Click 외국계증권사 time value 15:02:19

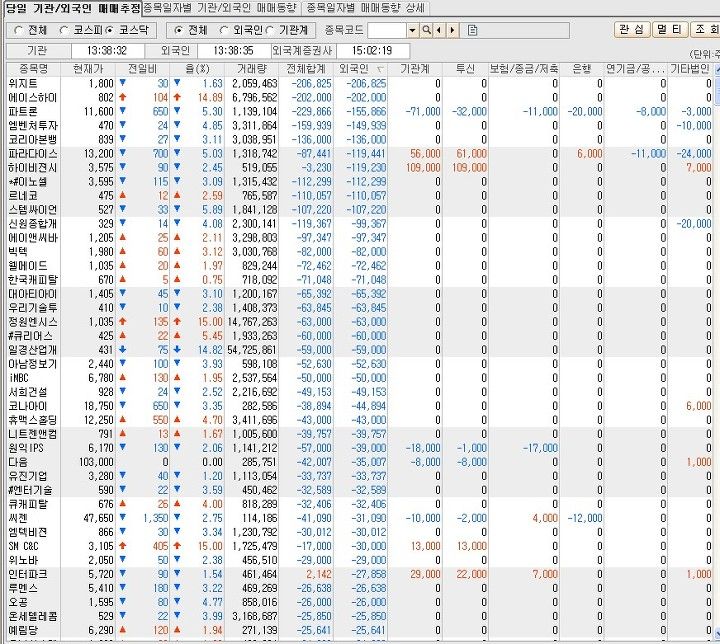pos(372,51)
